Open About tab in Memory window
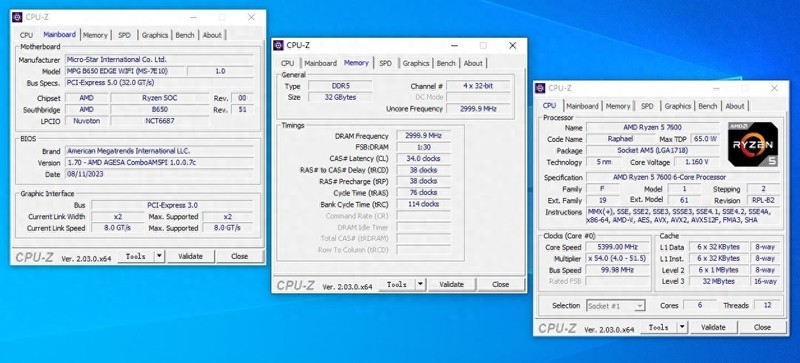The image size is (800, 363). point(473,63)
